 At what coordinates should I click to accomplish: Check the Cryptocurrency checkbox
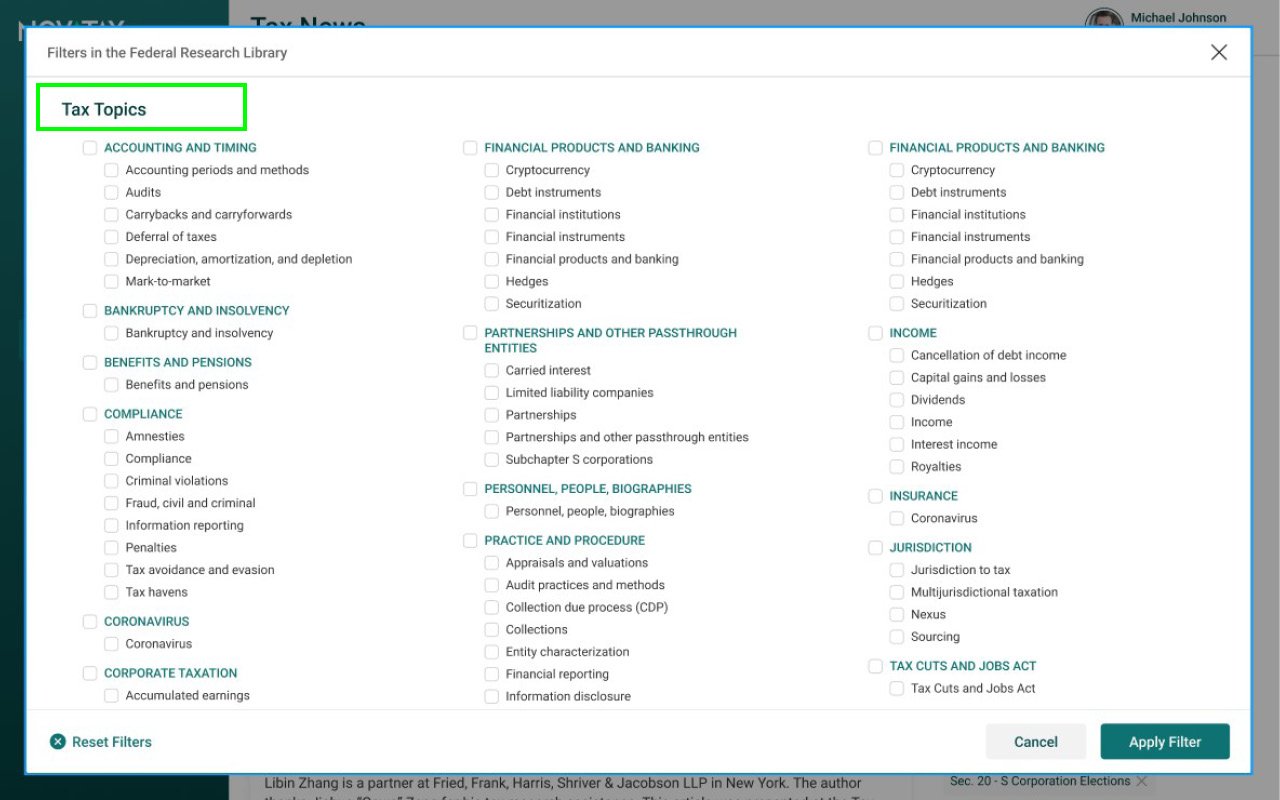point(491,170)
